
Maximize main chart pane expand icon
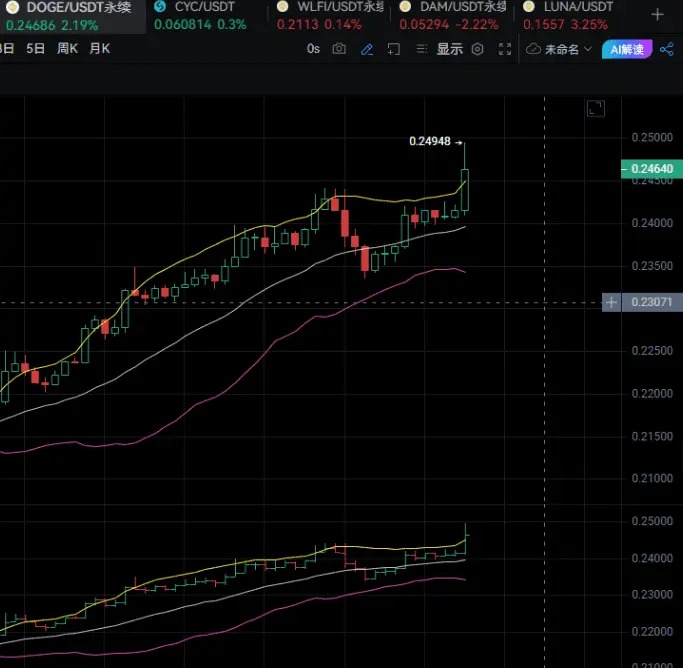coord(595,108)
